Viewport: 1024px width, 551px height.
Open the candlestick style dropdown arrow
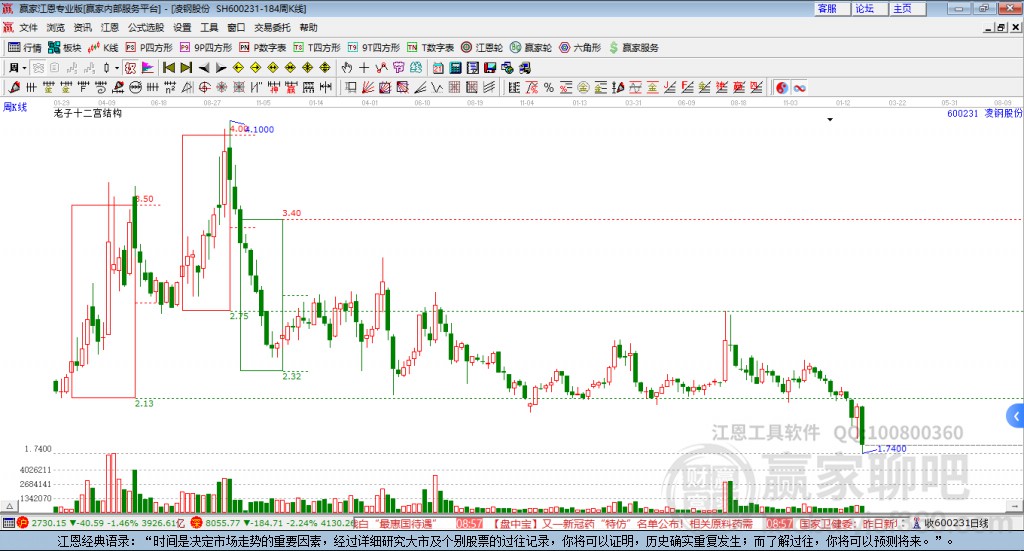[x=116, y=68]
